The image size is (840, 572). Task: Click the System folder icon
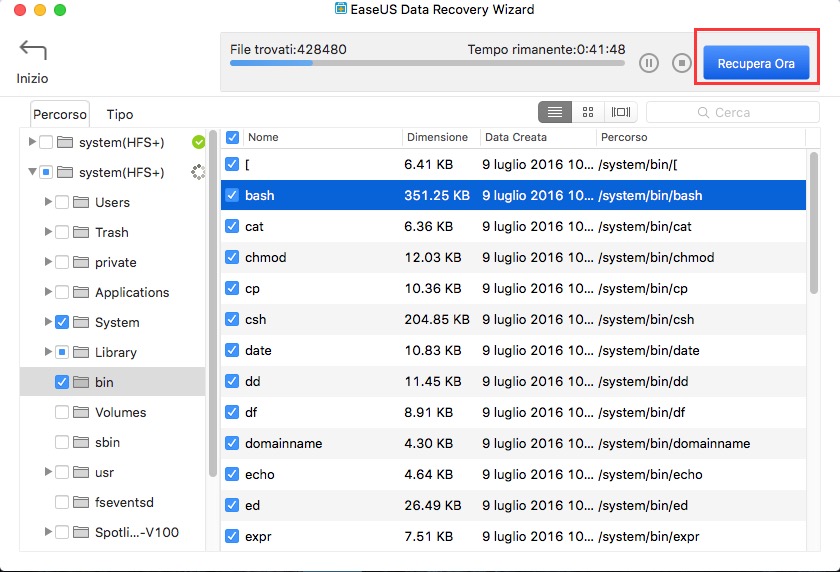(81, 322)
